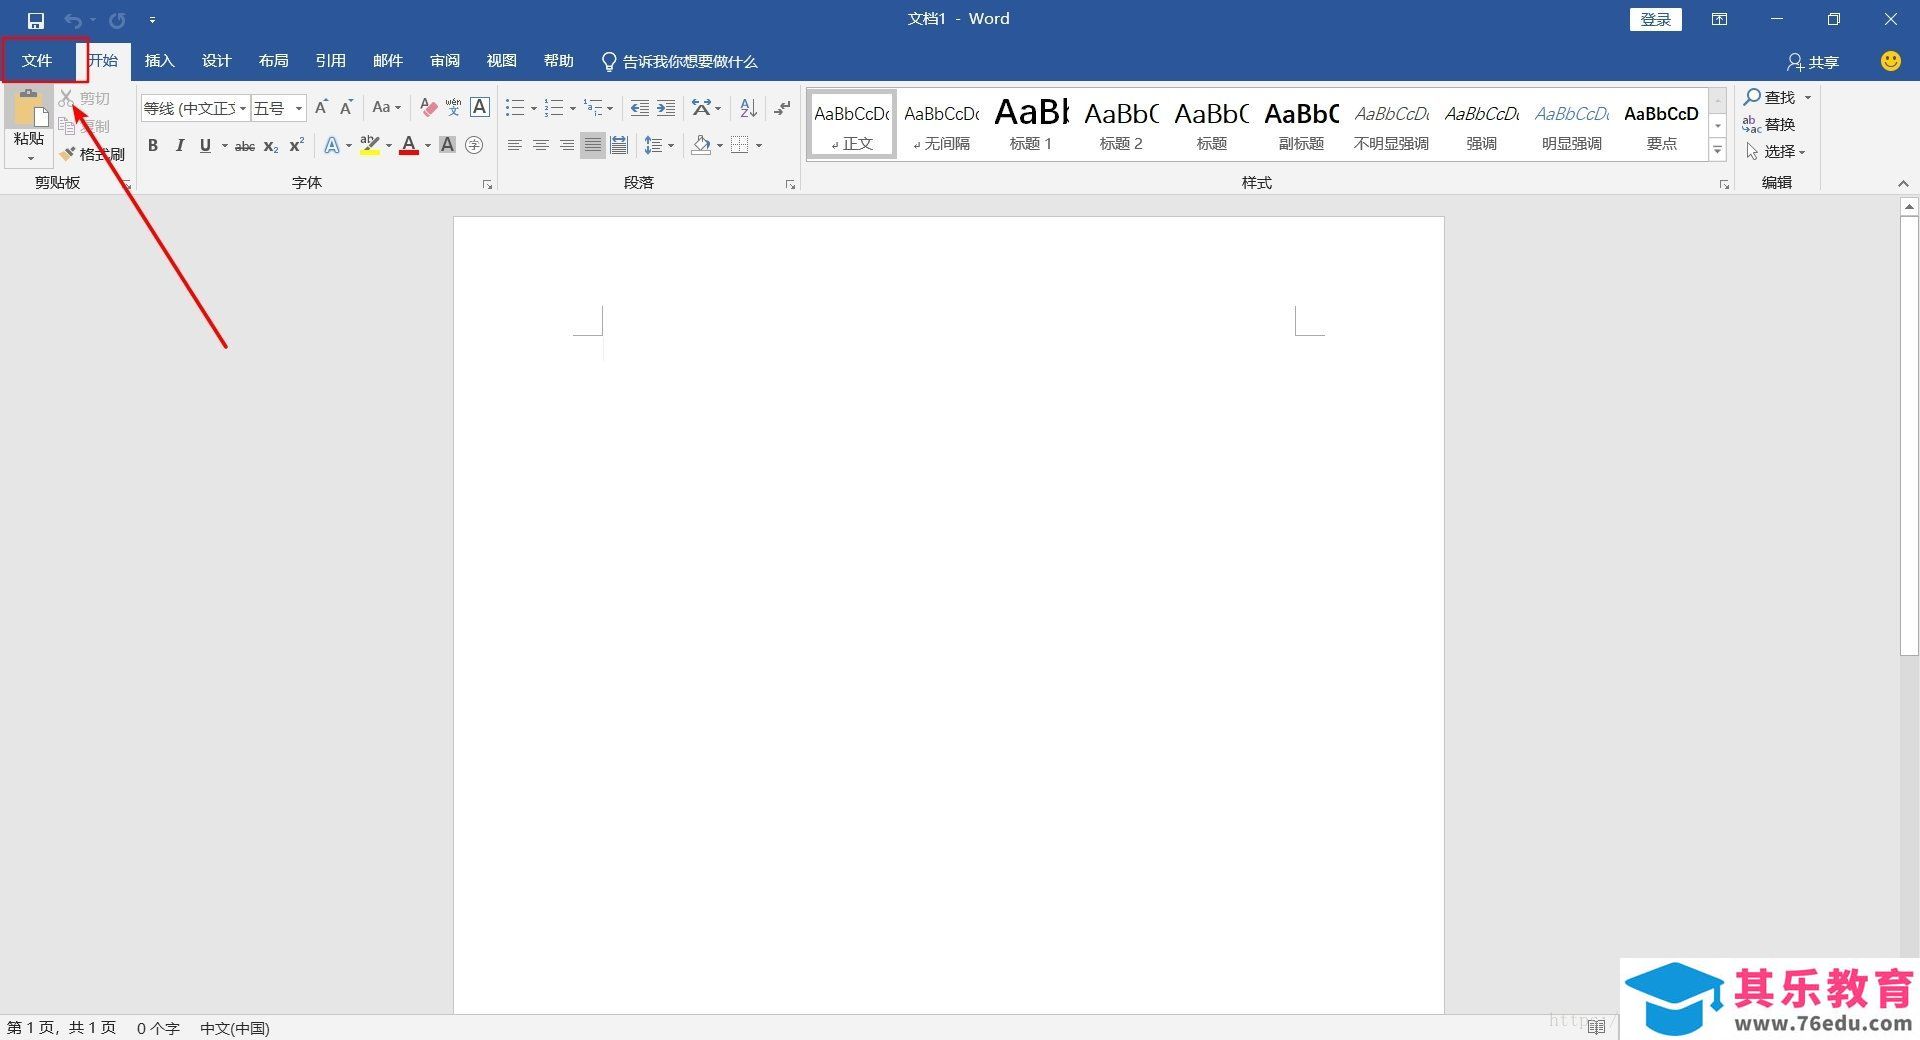The height and width of the screenshot is (1040, 1920).
Task: Click the decrease font size icon
Action: pyautogui.click(x=346, y=107)
